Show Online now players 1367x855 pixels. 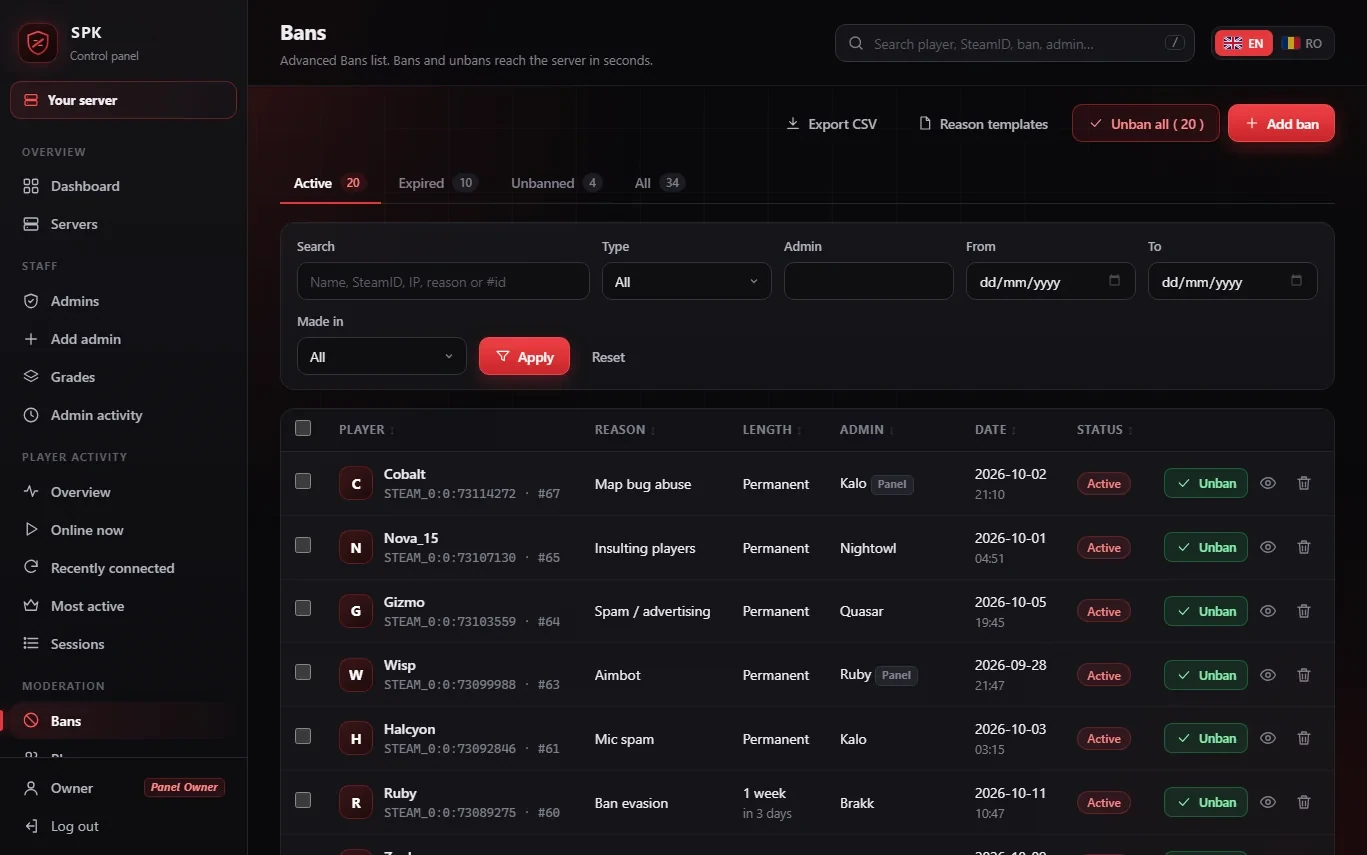tap(123, 530)
